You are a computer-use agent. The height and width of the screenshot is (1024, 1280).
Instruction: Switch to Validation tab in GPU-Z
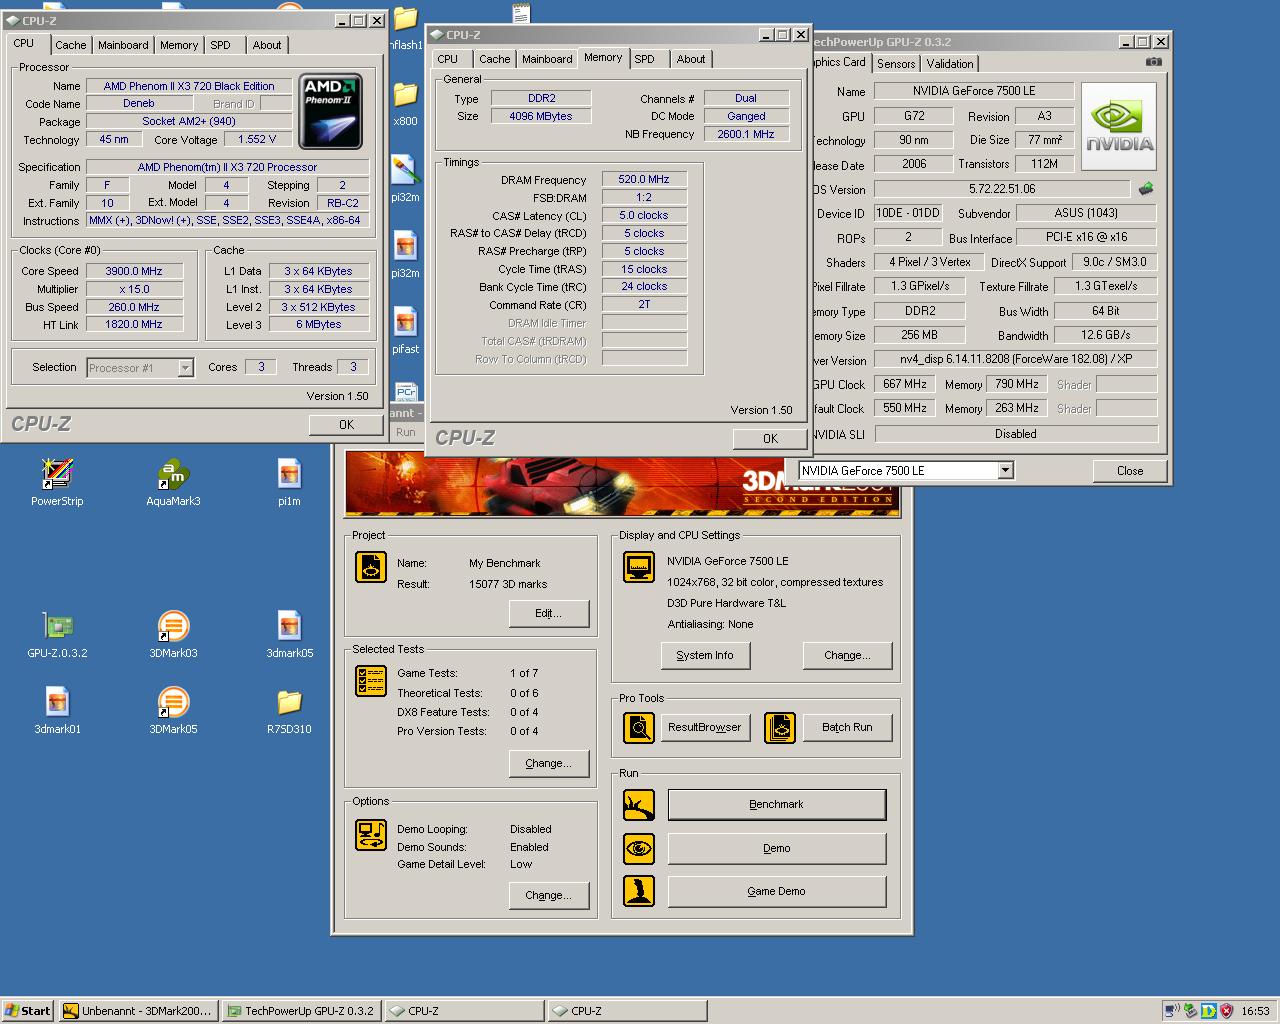[x=950, y=63]
